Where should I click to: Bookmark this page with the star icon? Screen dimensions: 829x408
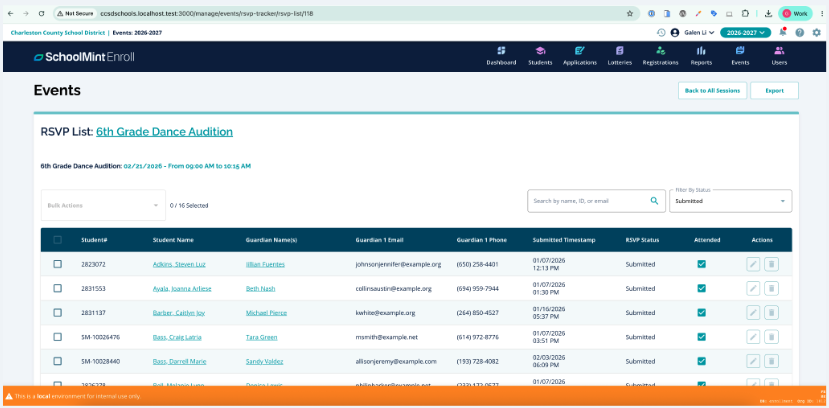[630, 14]
